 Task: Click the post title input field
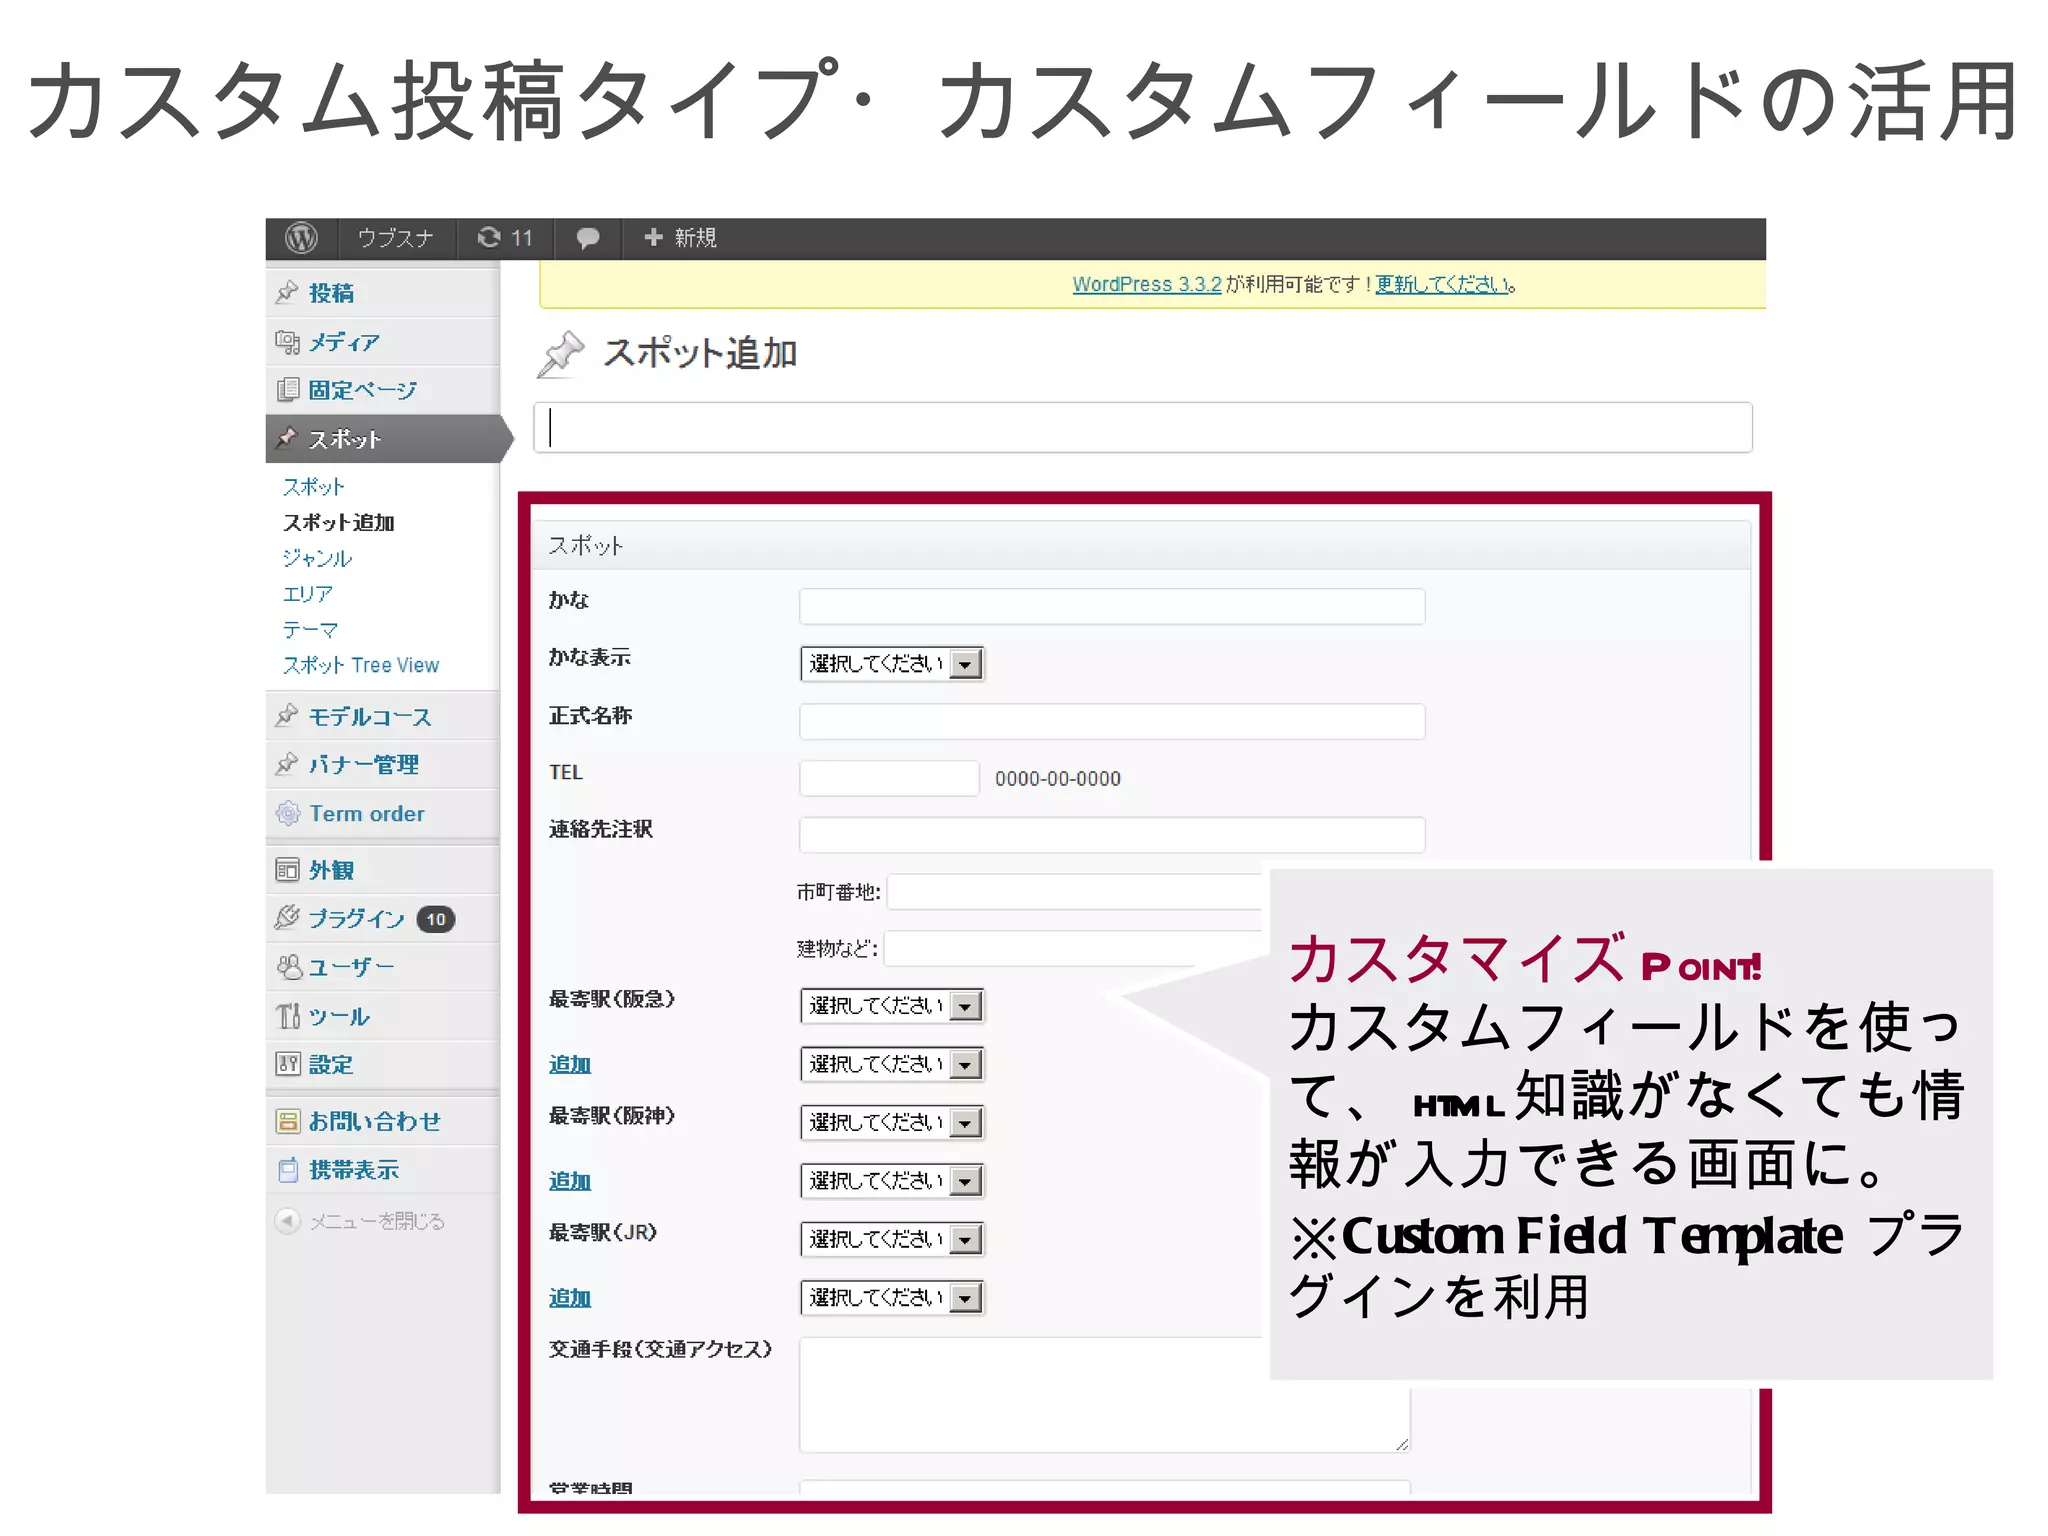[1143, 427]
